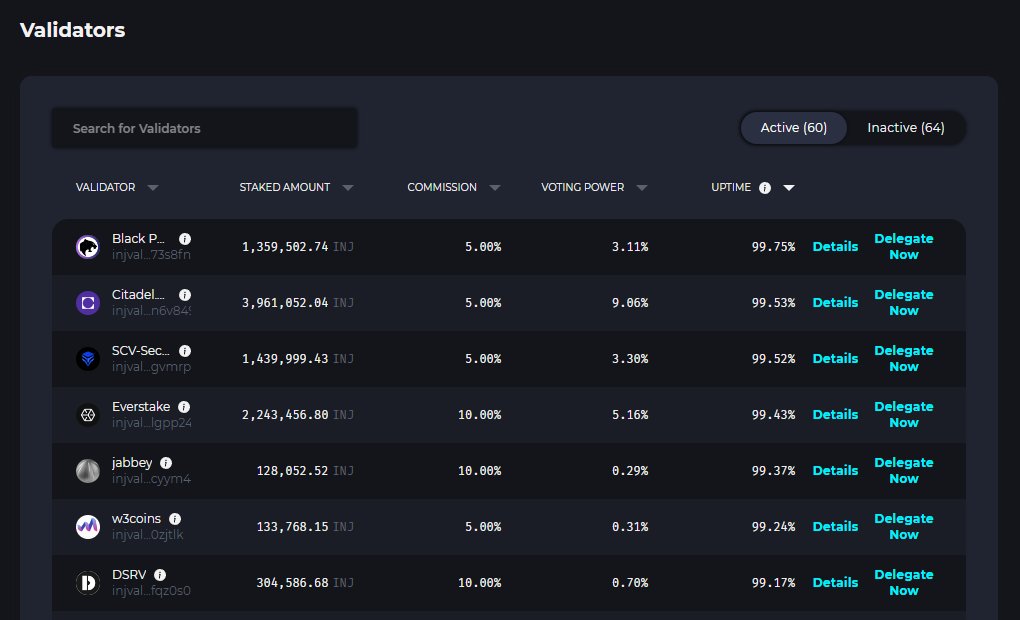Select staked amount 2,243,456.80 INJ

(x=298, y=414)
